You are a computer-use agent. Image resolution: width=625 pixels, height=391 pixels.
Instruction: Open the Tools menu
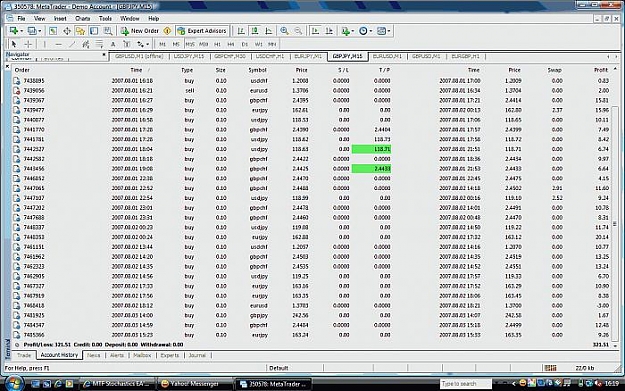coord(105,18)
